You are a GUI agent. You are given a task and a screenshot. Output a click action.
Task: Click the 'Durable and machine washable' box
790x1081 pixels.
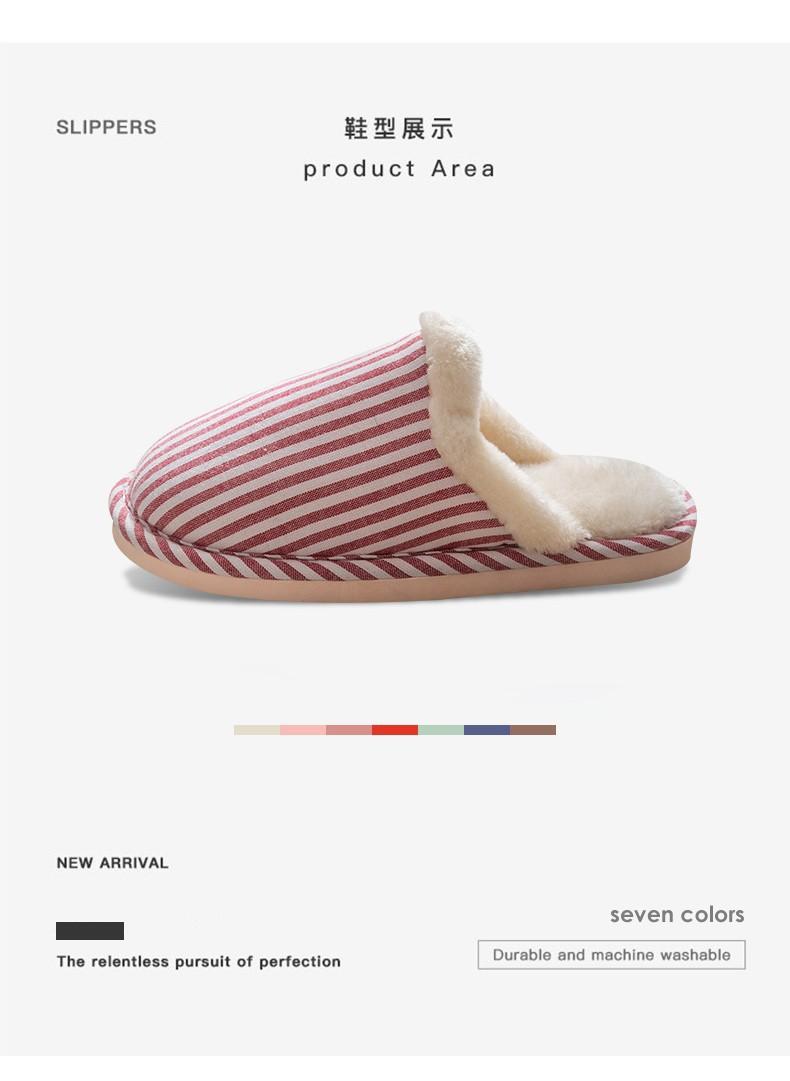611,955
